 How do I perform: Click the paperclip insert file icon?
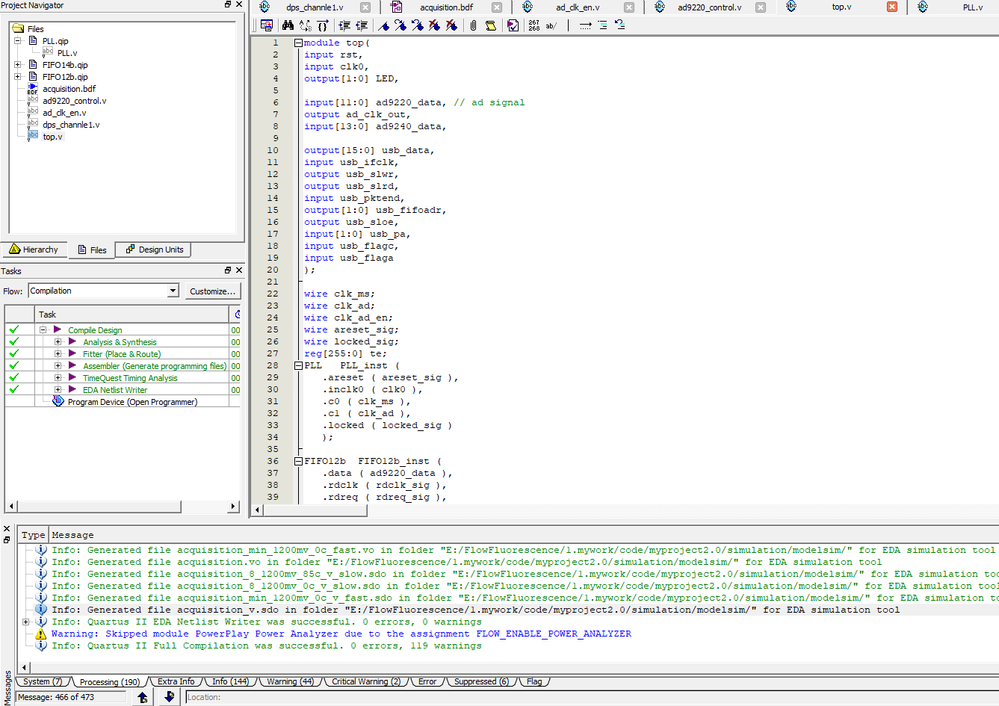tap(472, 25)
